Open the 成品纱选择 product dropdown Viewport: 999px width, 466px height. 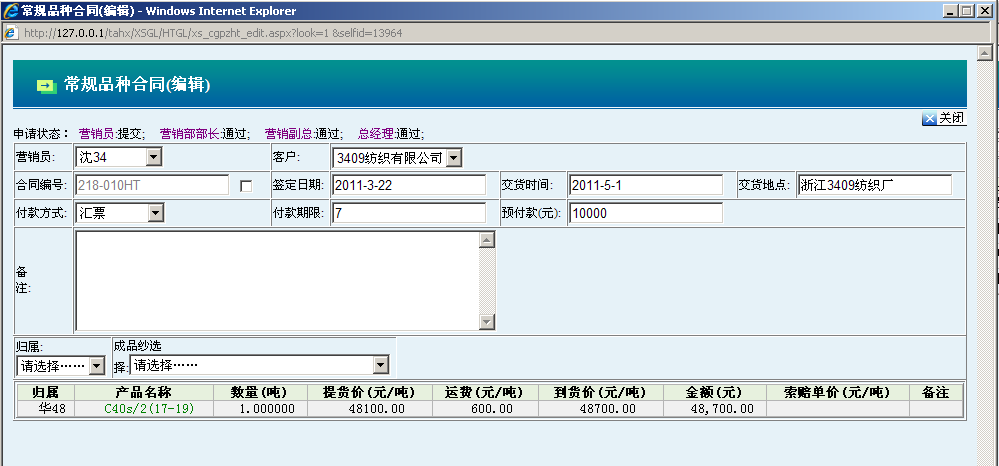380,366
